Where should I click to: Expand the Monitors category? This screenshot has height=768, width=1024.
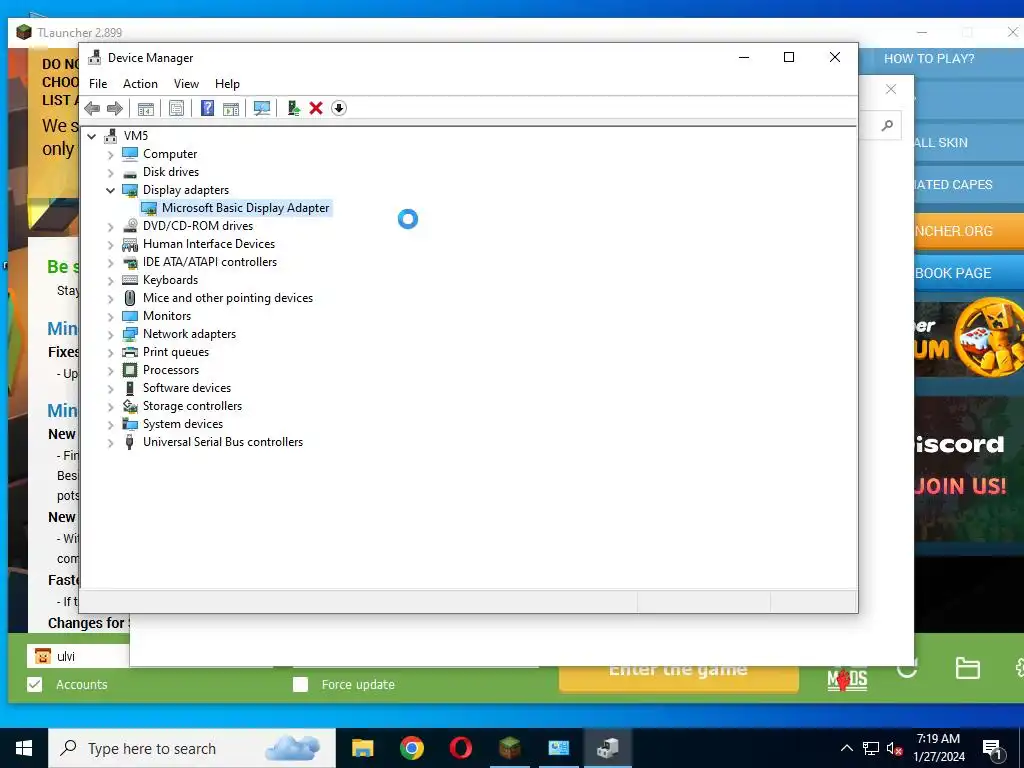[x=110, y=316]
